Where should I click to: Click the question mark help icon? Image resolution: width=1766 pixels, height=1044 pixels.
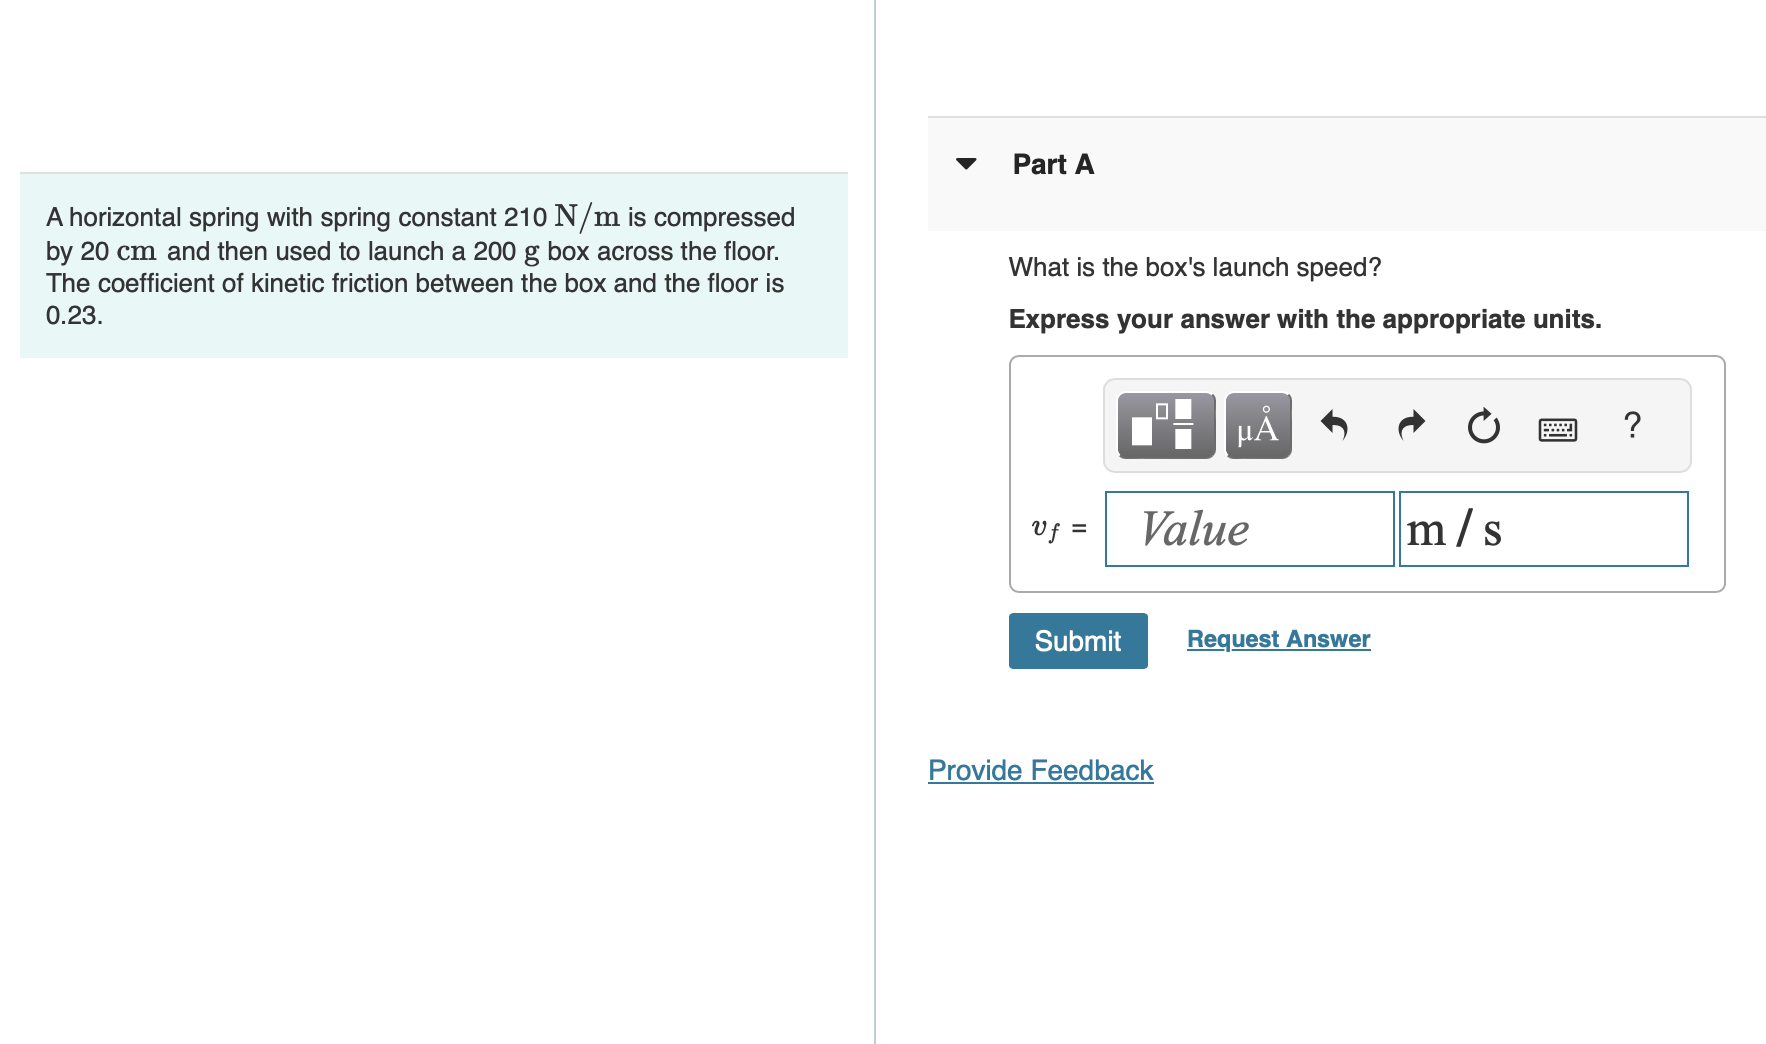1632,425
